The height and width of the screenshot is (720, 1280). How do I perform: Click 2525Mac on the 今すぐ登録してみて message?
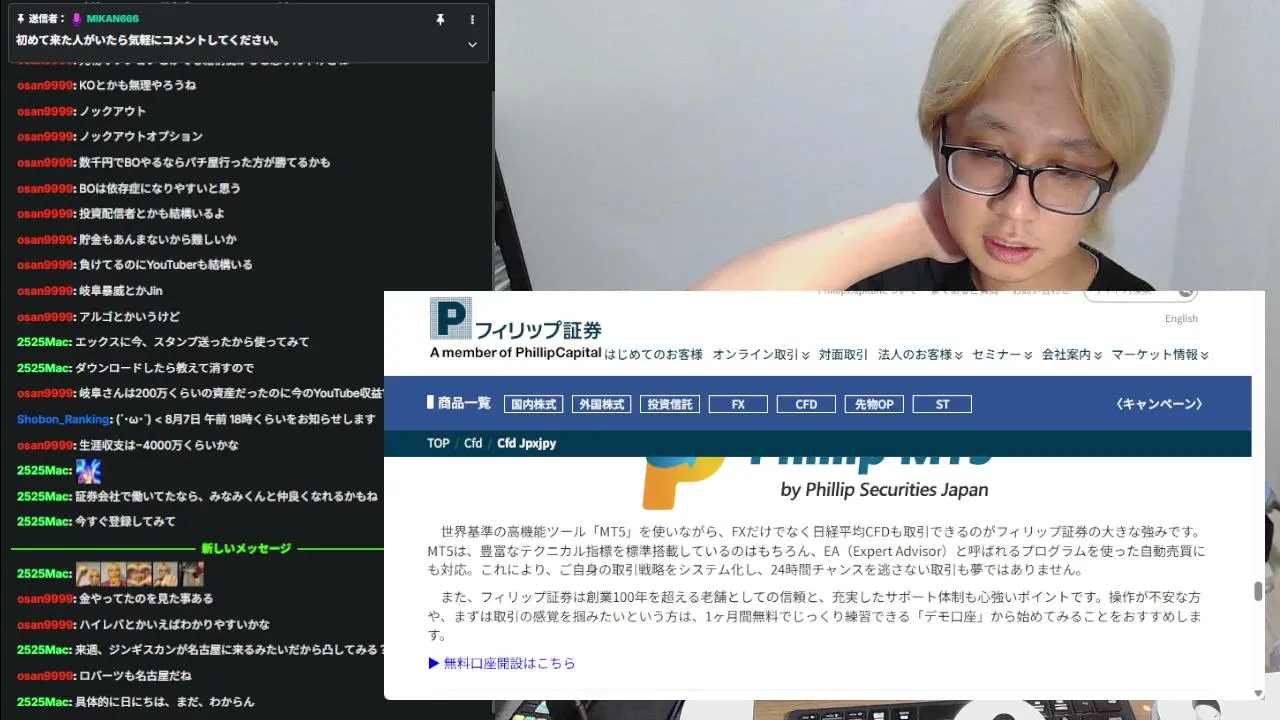[44, 522]
